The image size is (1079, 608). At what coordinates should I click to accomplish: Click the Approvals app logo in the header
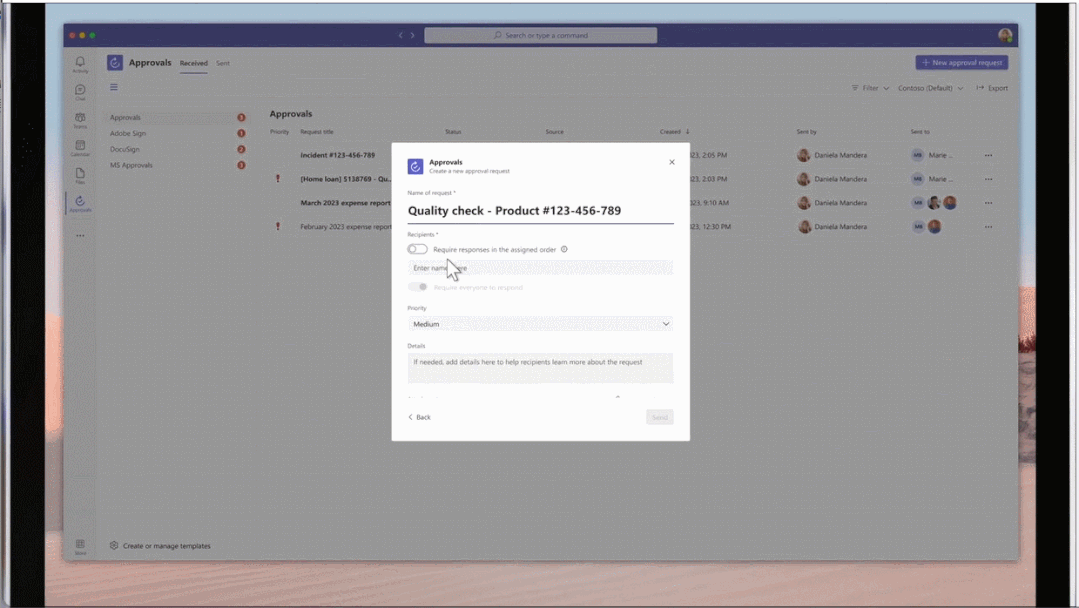click(115, 63)
